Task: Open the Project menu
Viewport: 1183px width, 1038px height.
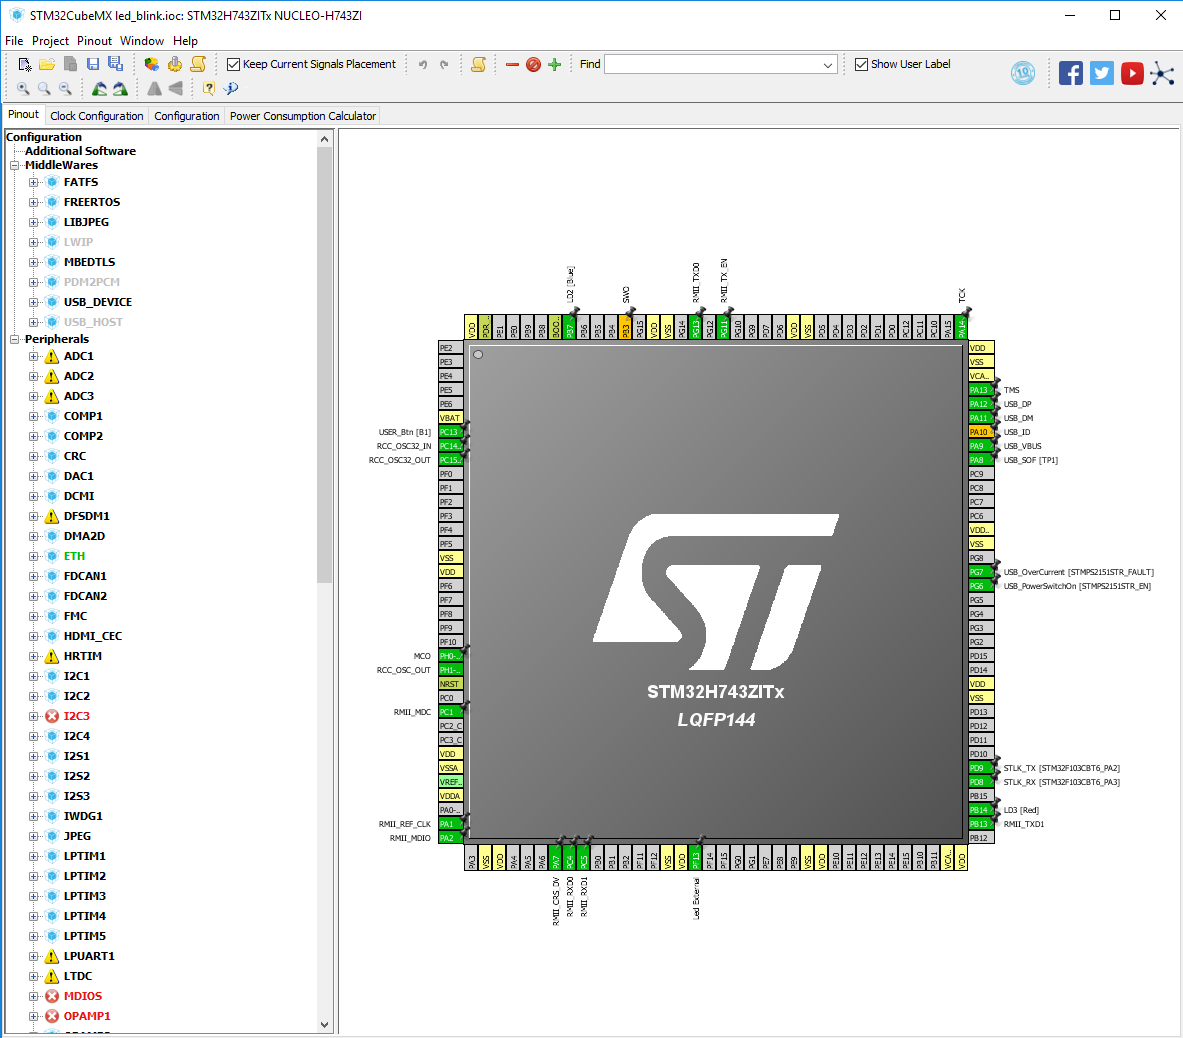Action: click(51, 41)
